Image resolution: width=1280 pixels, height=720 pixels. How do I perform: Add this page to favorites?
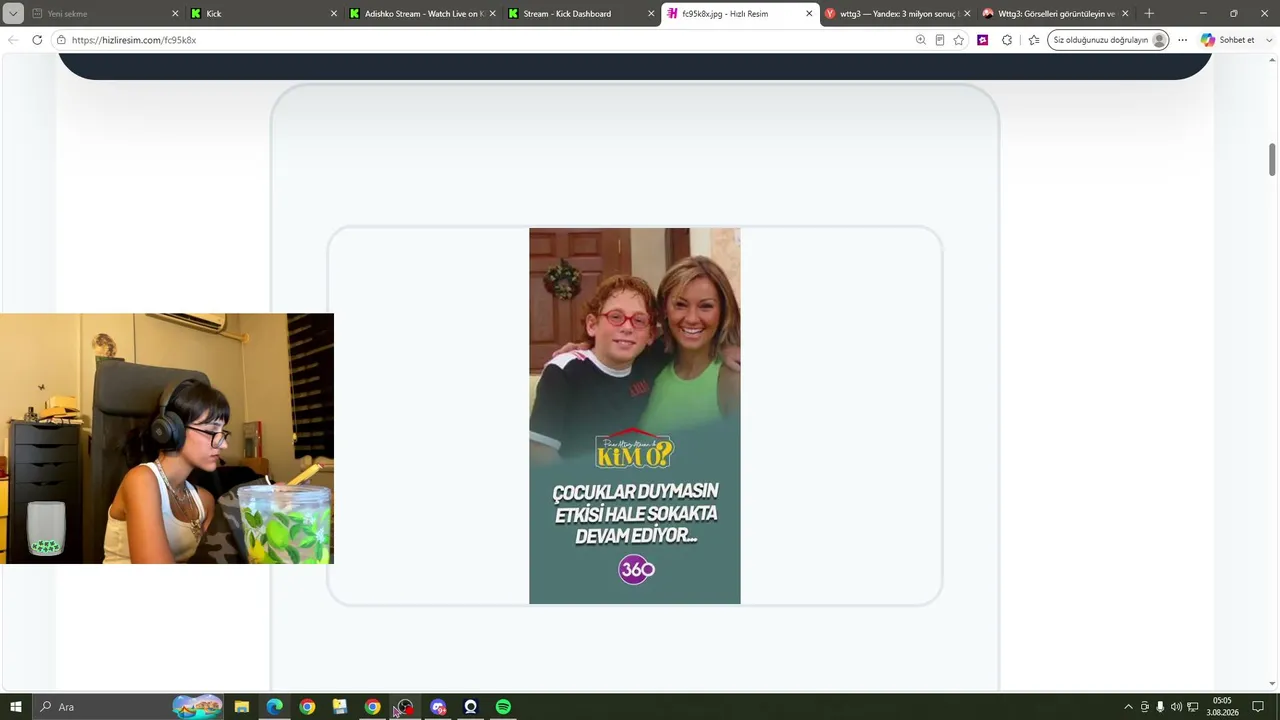point(959,40)
